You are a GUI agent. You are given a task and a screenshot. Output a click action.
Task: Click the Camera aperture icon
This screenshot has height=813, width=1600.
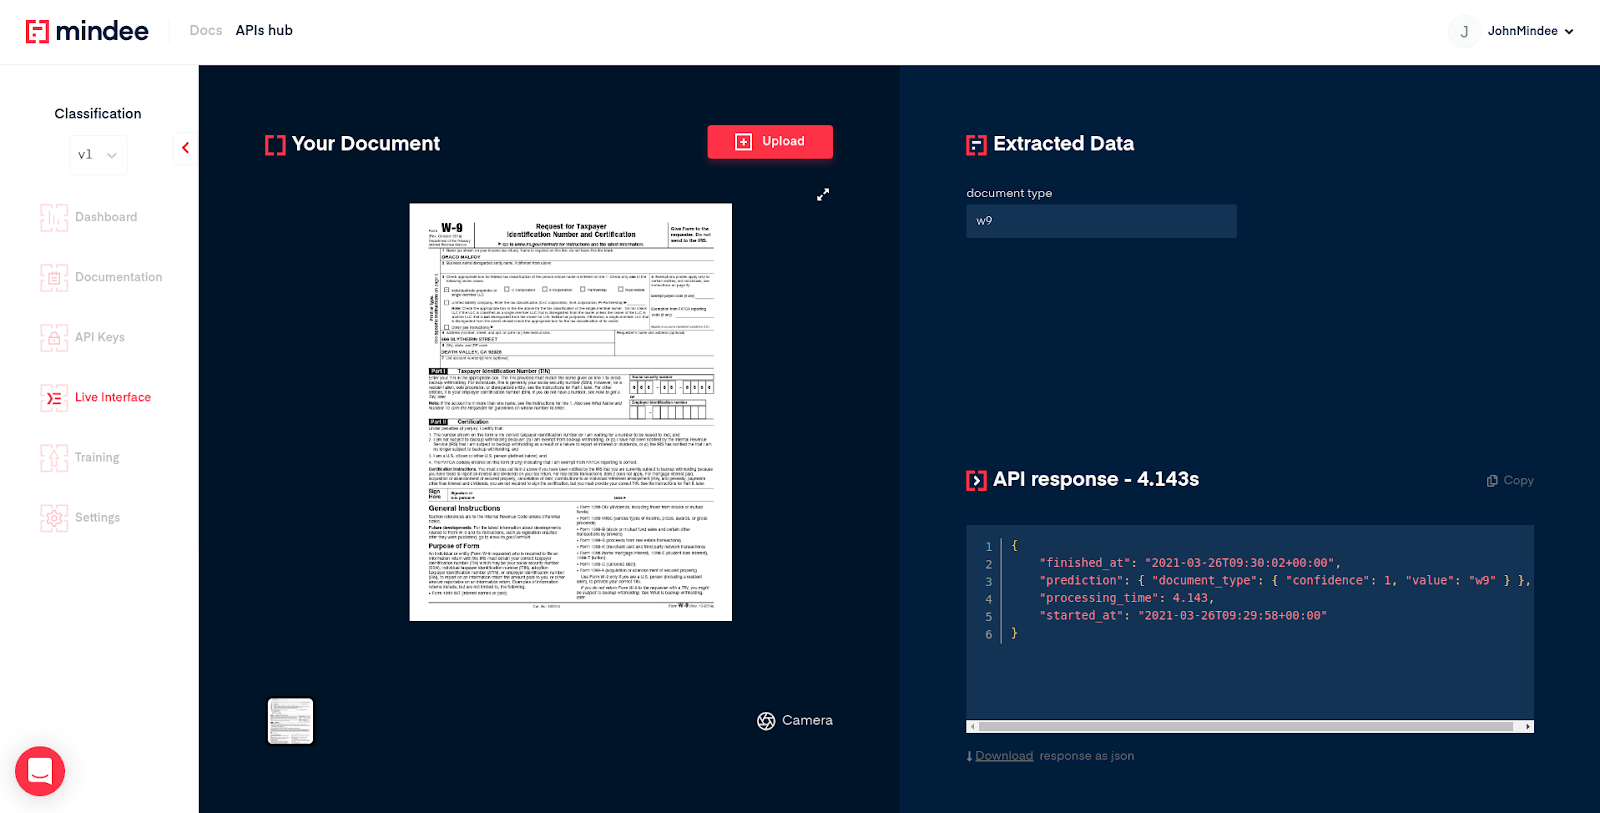766,721
